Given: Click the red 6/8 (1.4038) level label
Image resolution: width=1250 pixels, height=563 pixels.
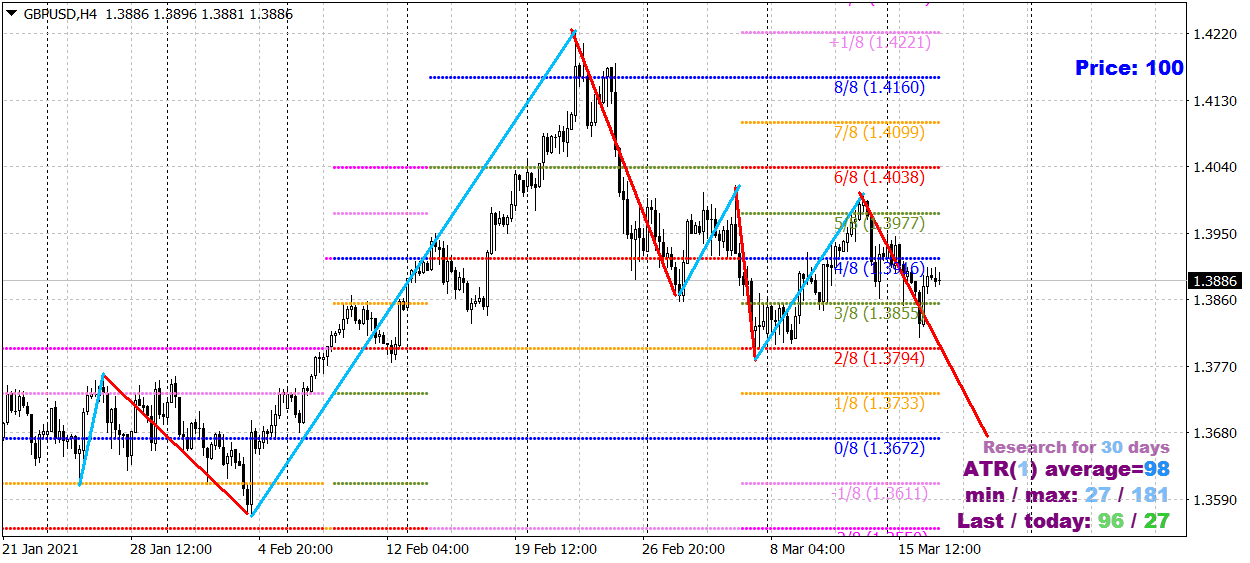Looking at the screenshot, I should pos(879,177).
